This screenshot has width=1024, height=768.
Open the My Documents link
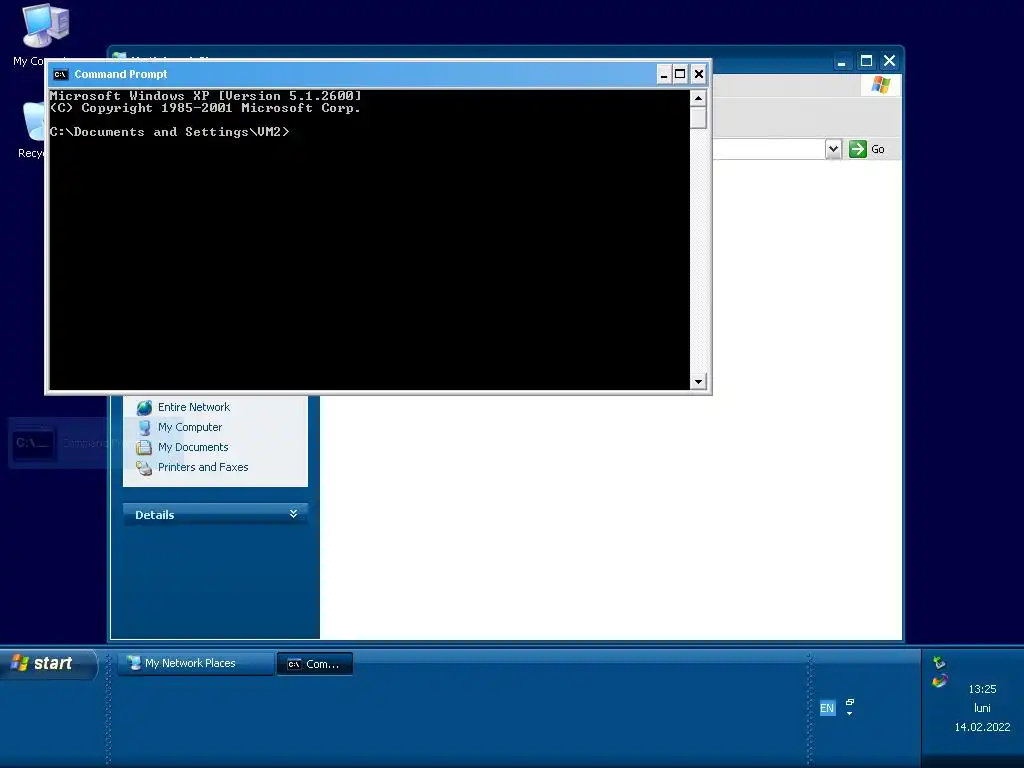click(x=193, y=447)
